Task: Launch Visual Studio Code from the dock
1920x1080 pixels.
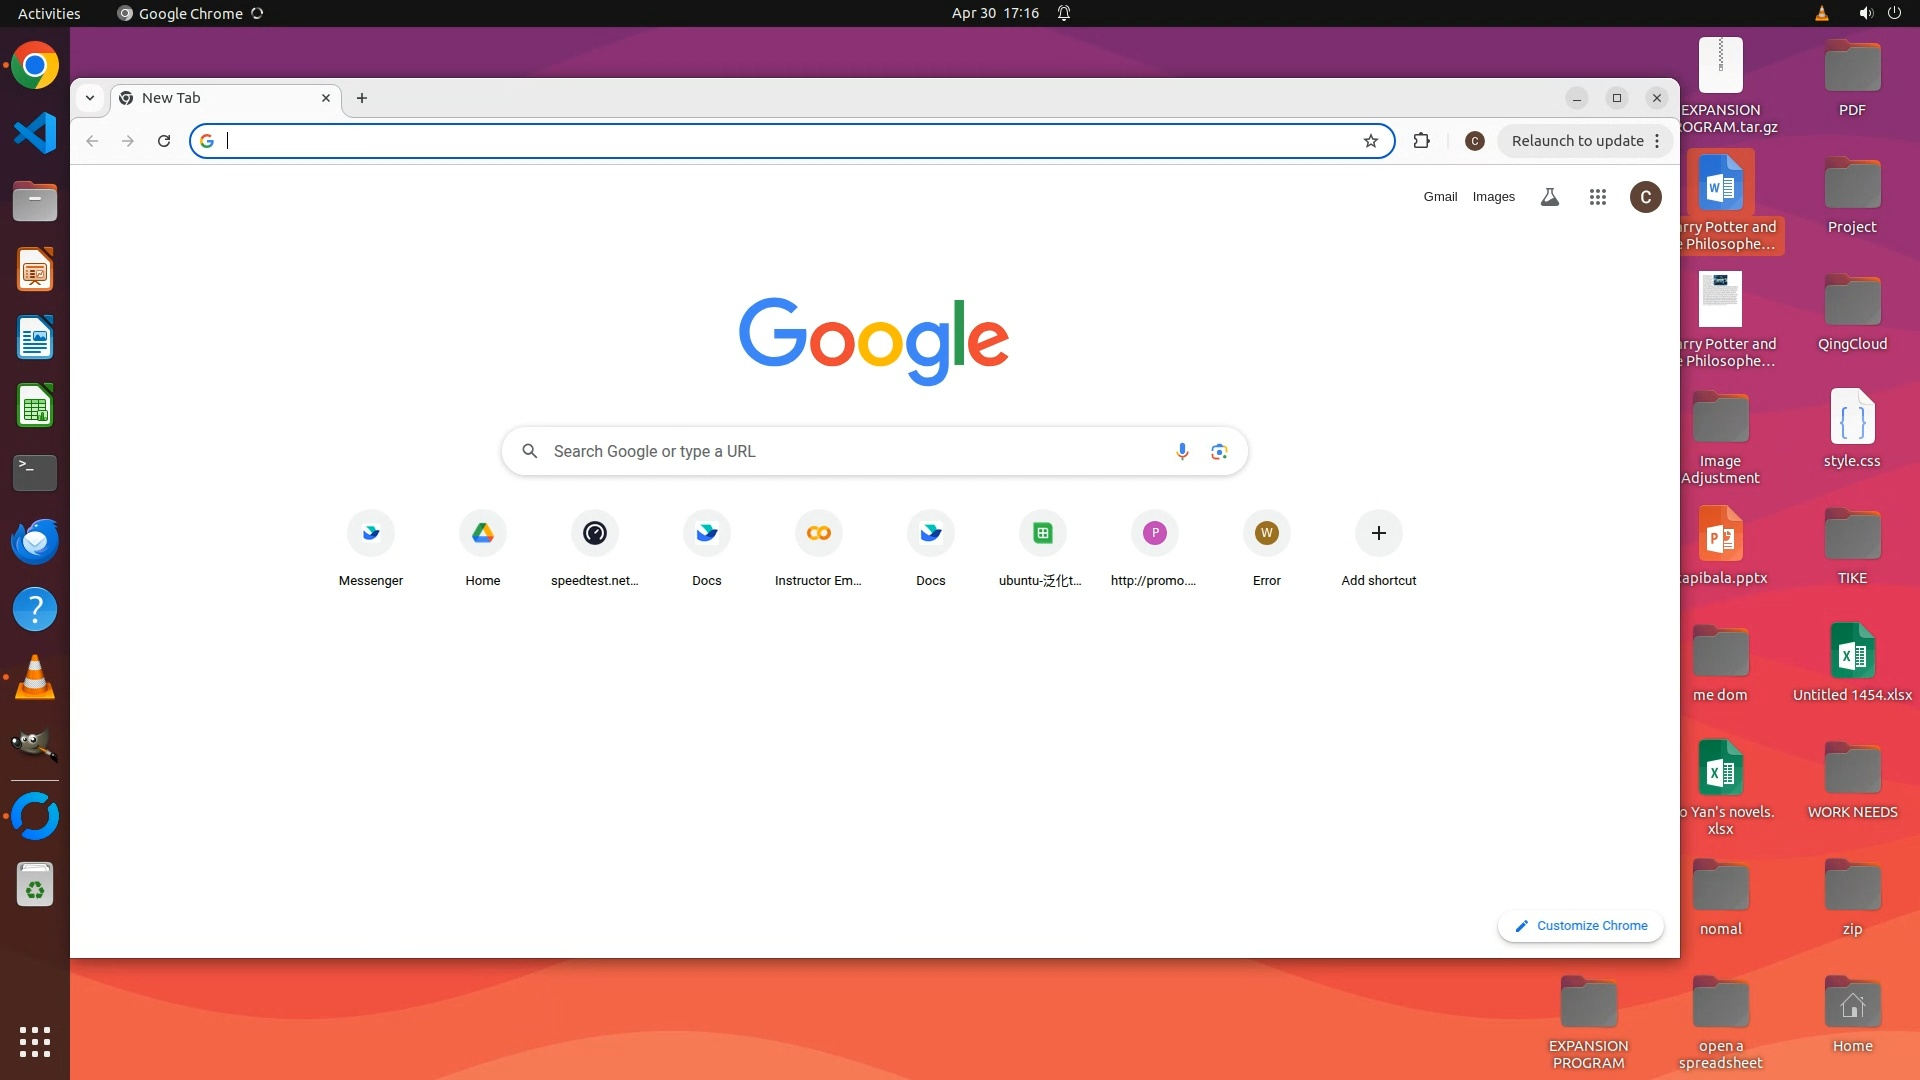Action: pyautogui.click(x=35, y=134)
